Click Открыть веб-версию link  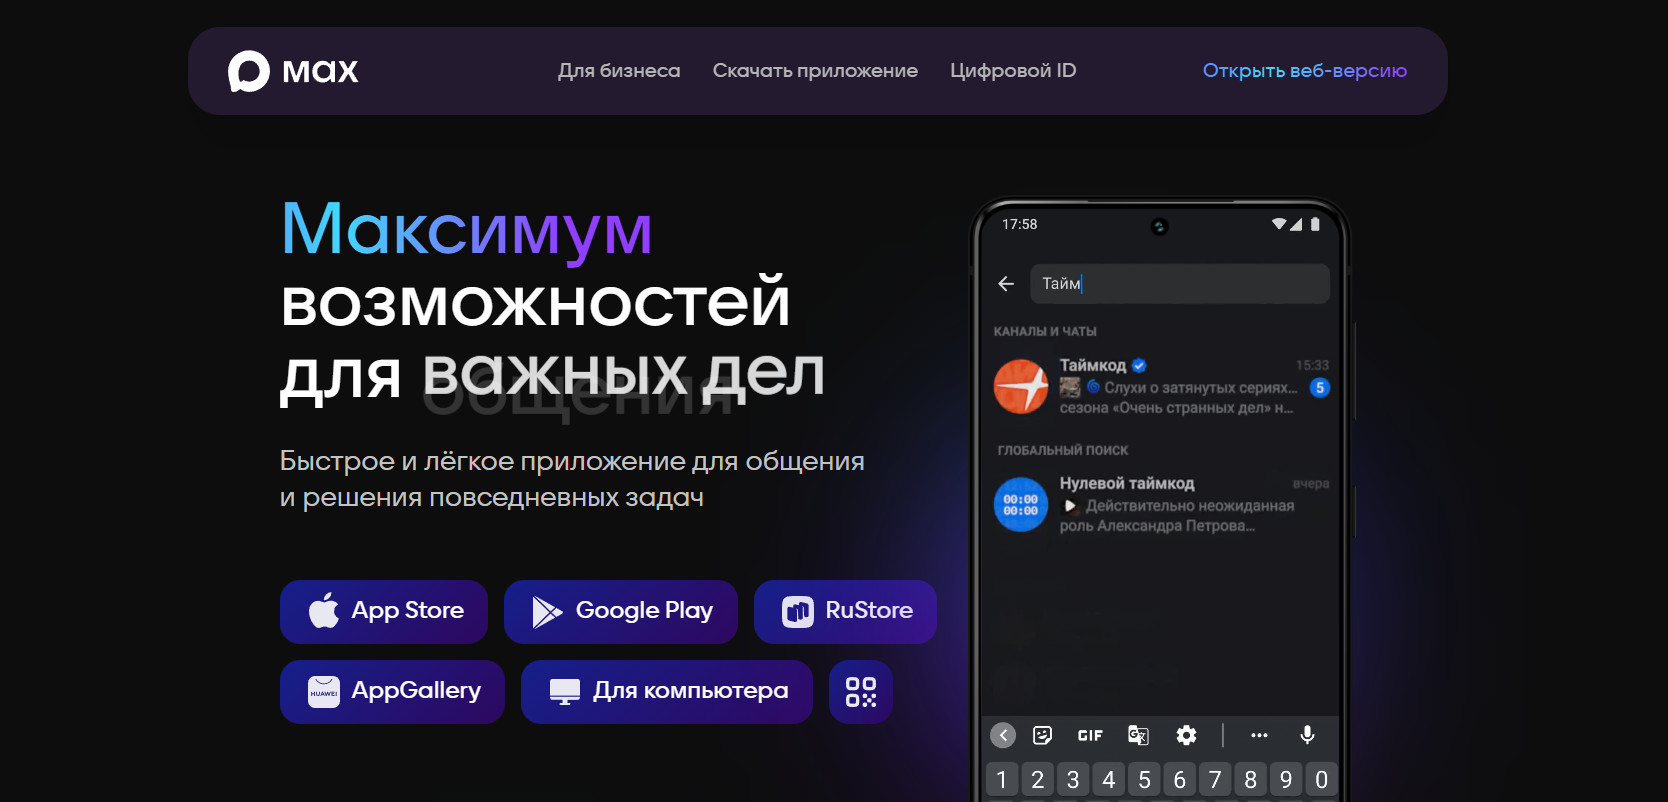1304,71
